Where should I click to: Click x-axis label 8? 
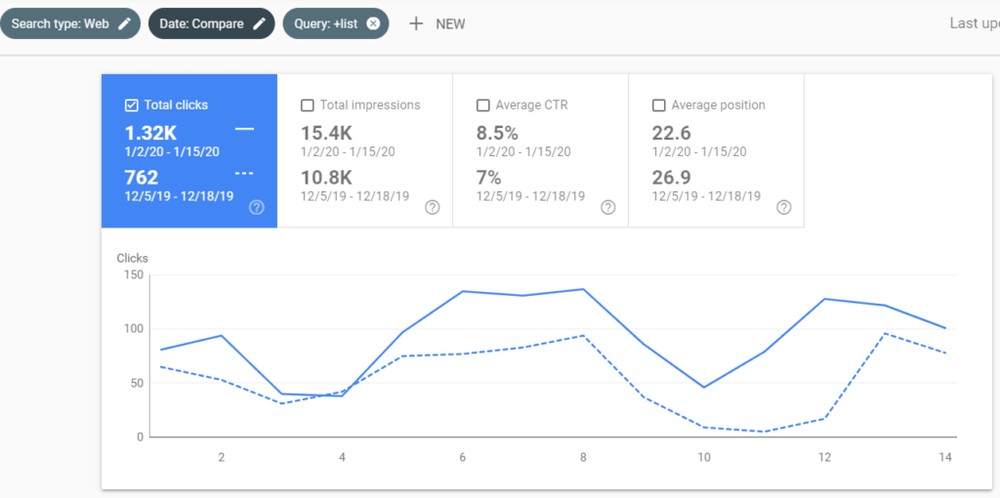[x=583, y=457]
